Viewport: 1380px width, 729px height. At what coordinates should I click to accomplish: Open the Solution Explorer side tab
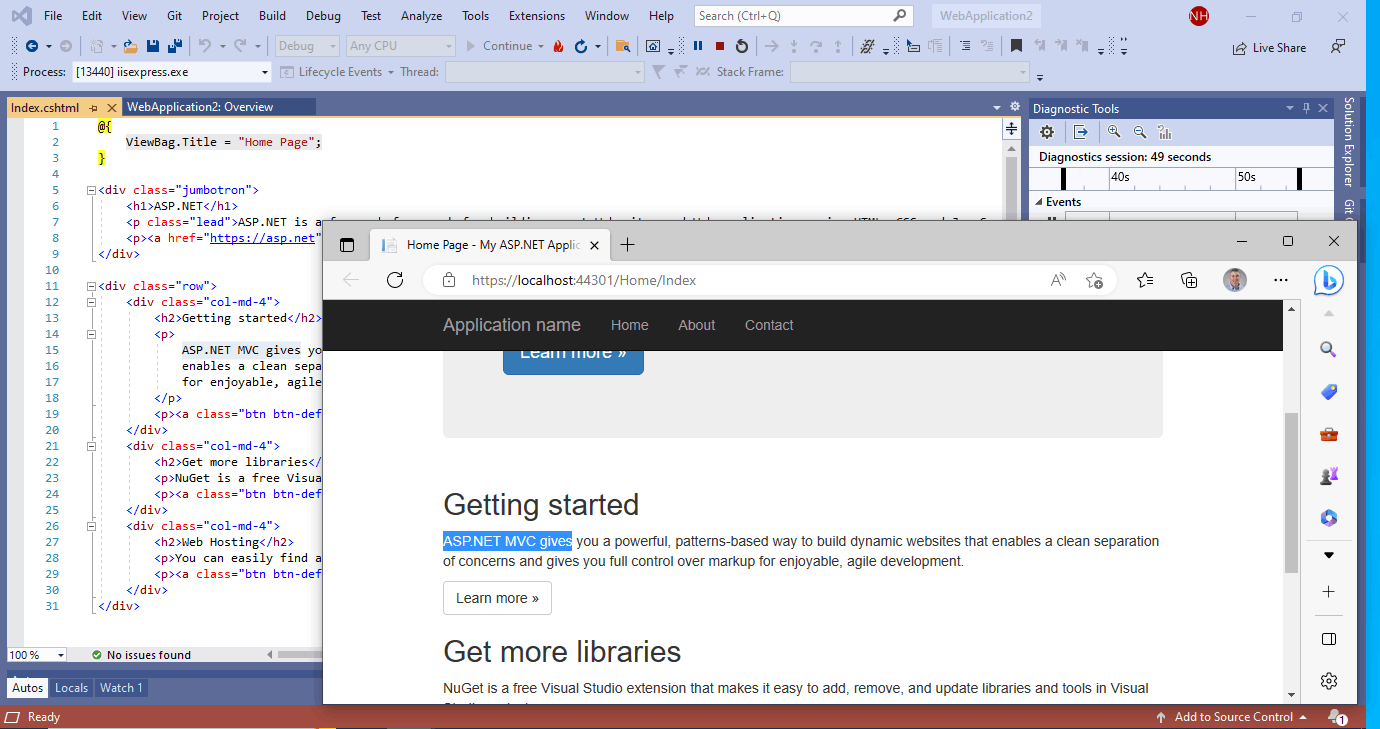coord(1348,142)
